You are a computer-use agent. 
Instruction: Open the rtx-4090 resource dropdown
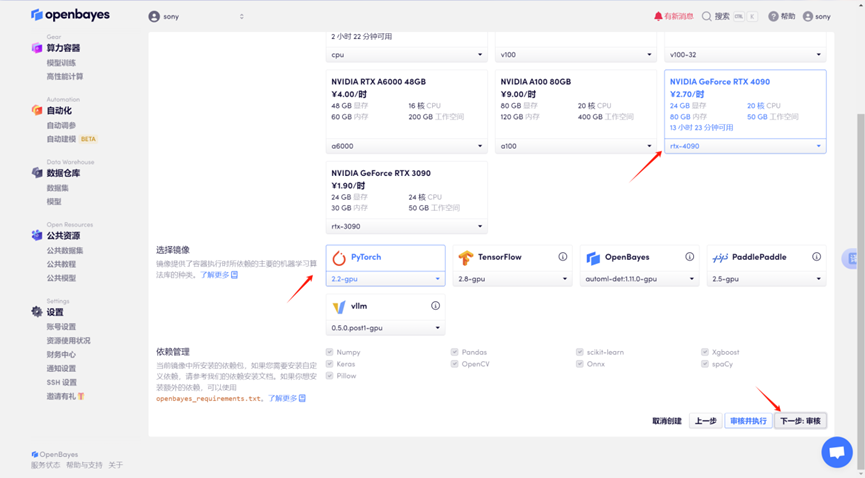tap(745, 146)
